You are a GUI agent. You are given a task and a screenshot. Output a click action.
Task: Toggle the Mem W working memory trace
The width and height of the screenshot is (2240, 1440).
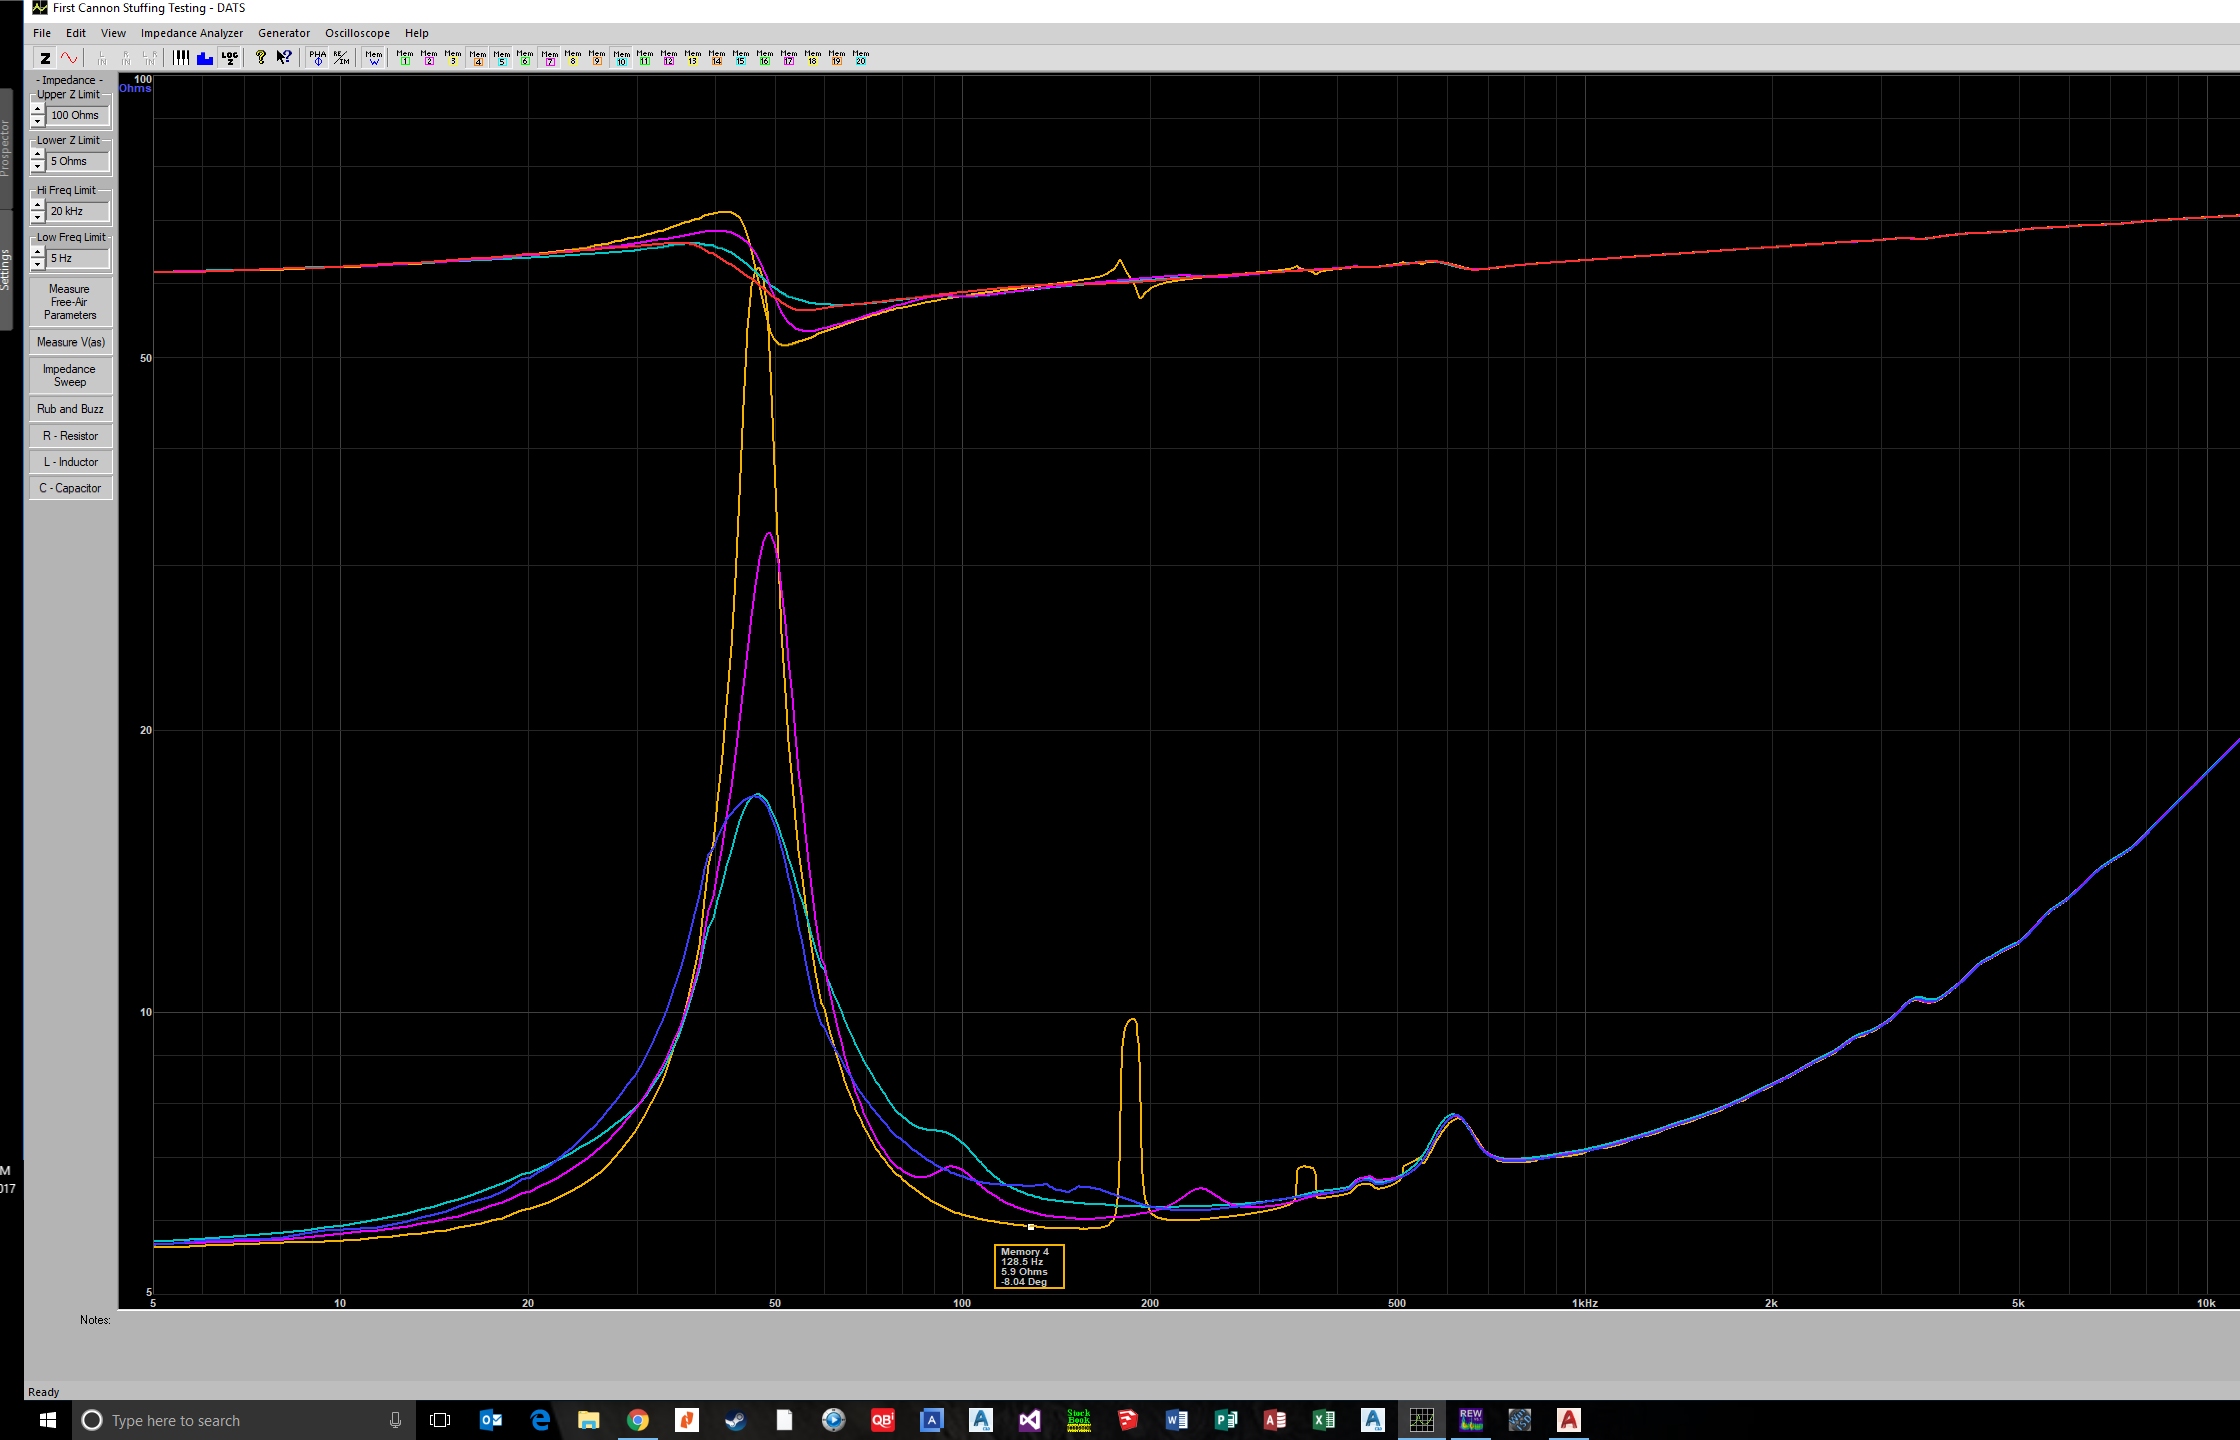374,58
